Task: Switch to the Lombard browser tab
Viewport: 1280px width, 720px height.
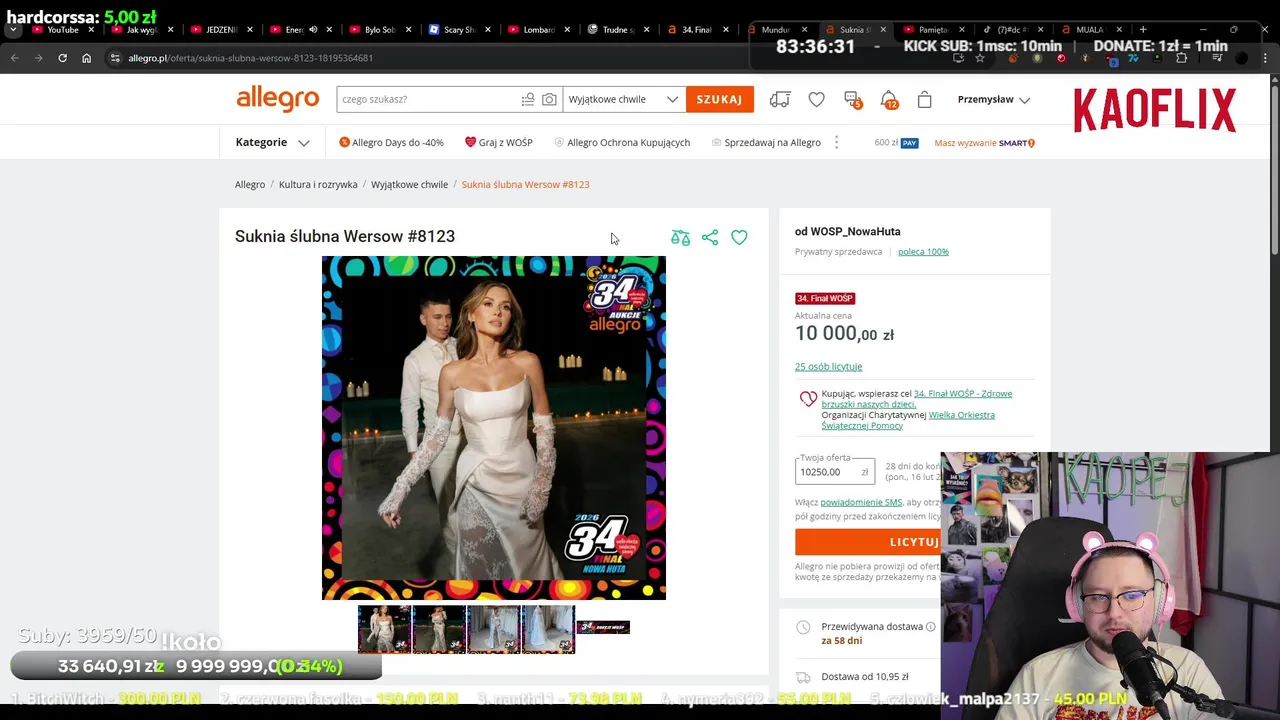Action: click(539, 30)
